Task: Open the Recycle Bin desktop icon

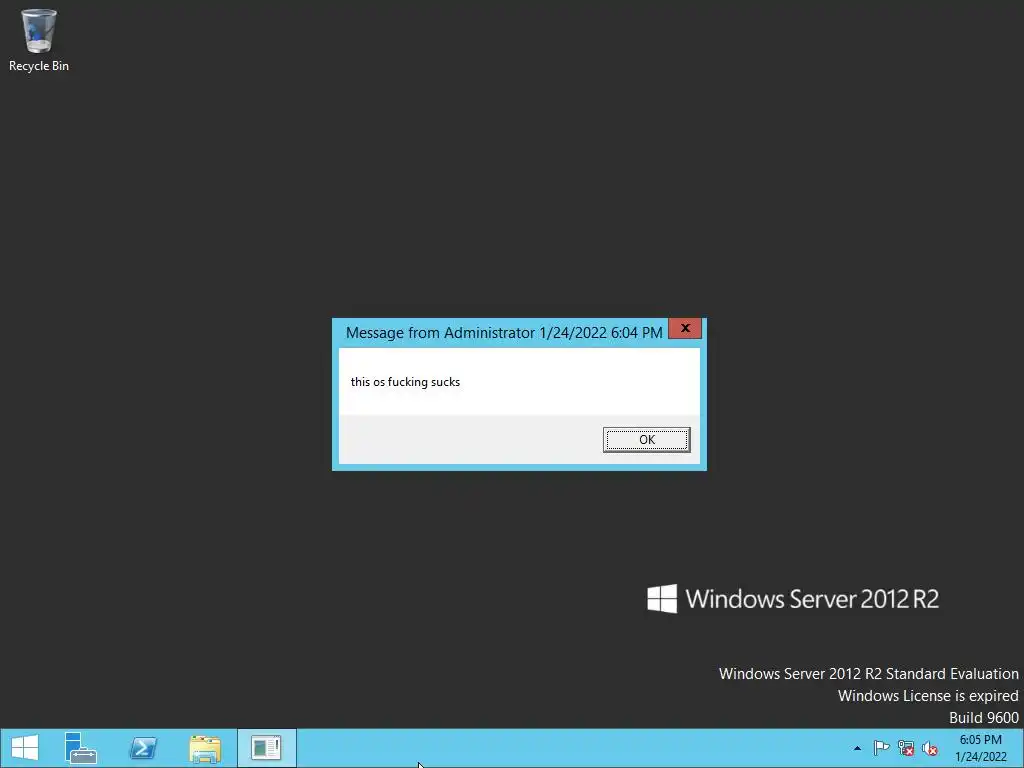Action: tap(39, 40)
